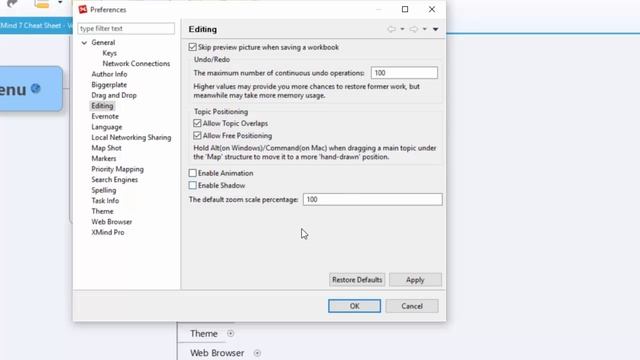This screenshot has height=360, width=640.
Task: Select Map Shot in the tree
Action: tap(106, 148)
